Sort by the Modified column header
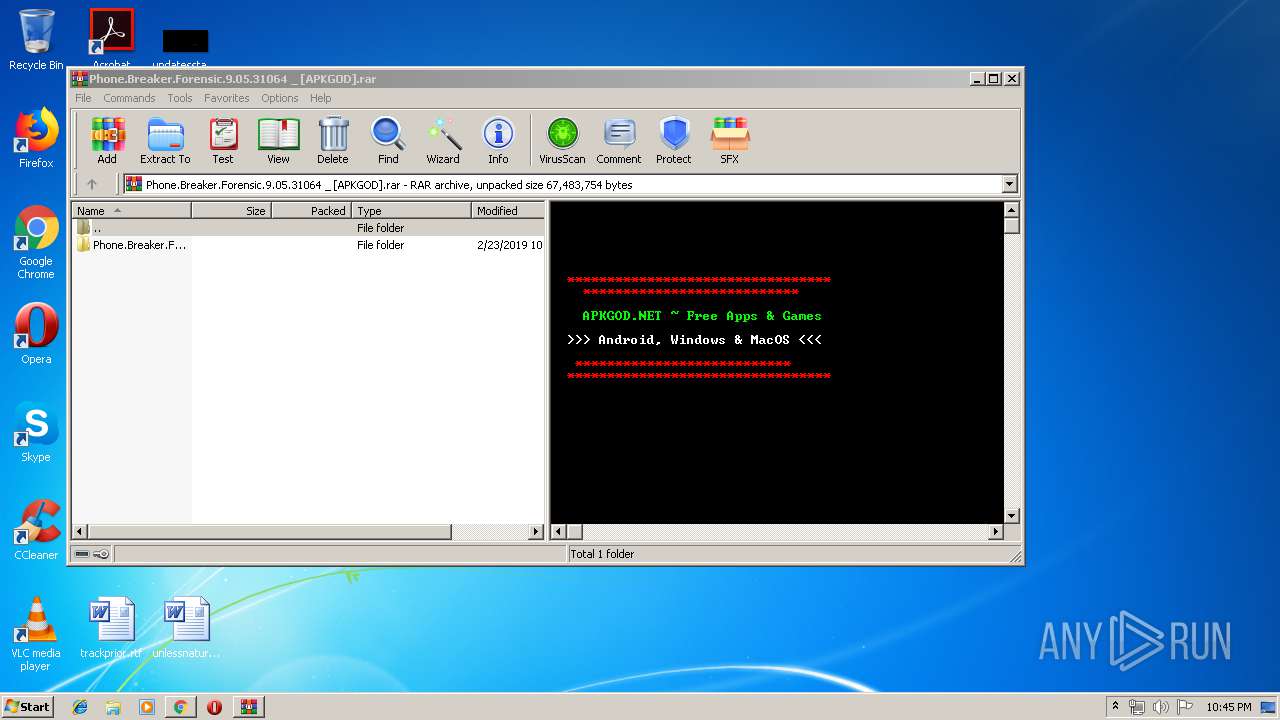The width and height of the screenshot is (1280, 720). (508, 211)
